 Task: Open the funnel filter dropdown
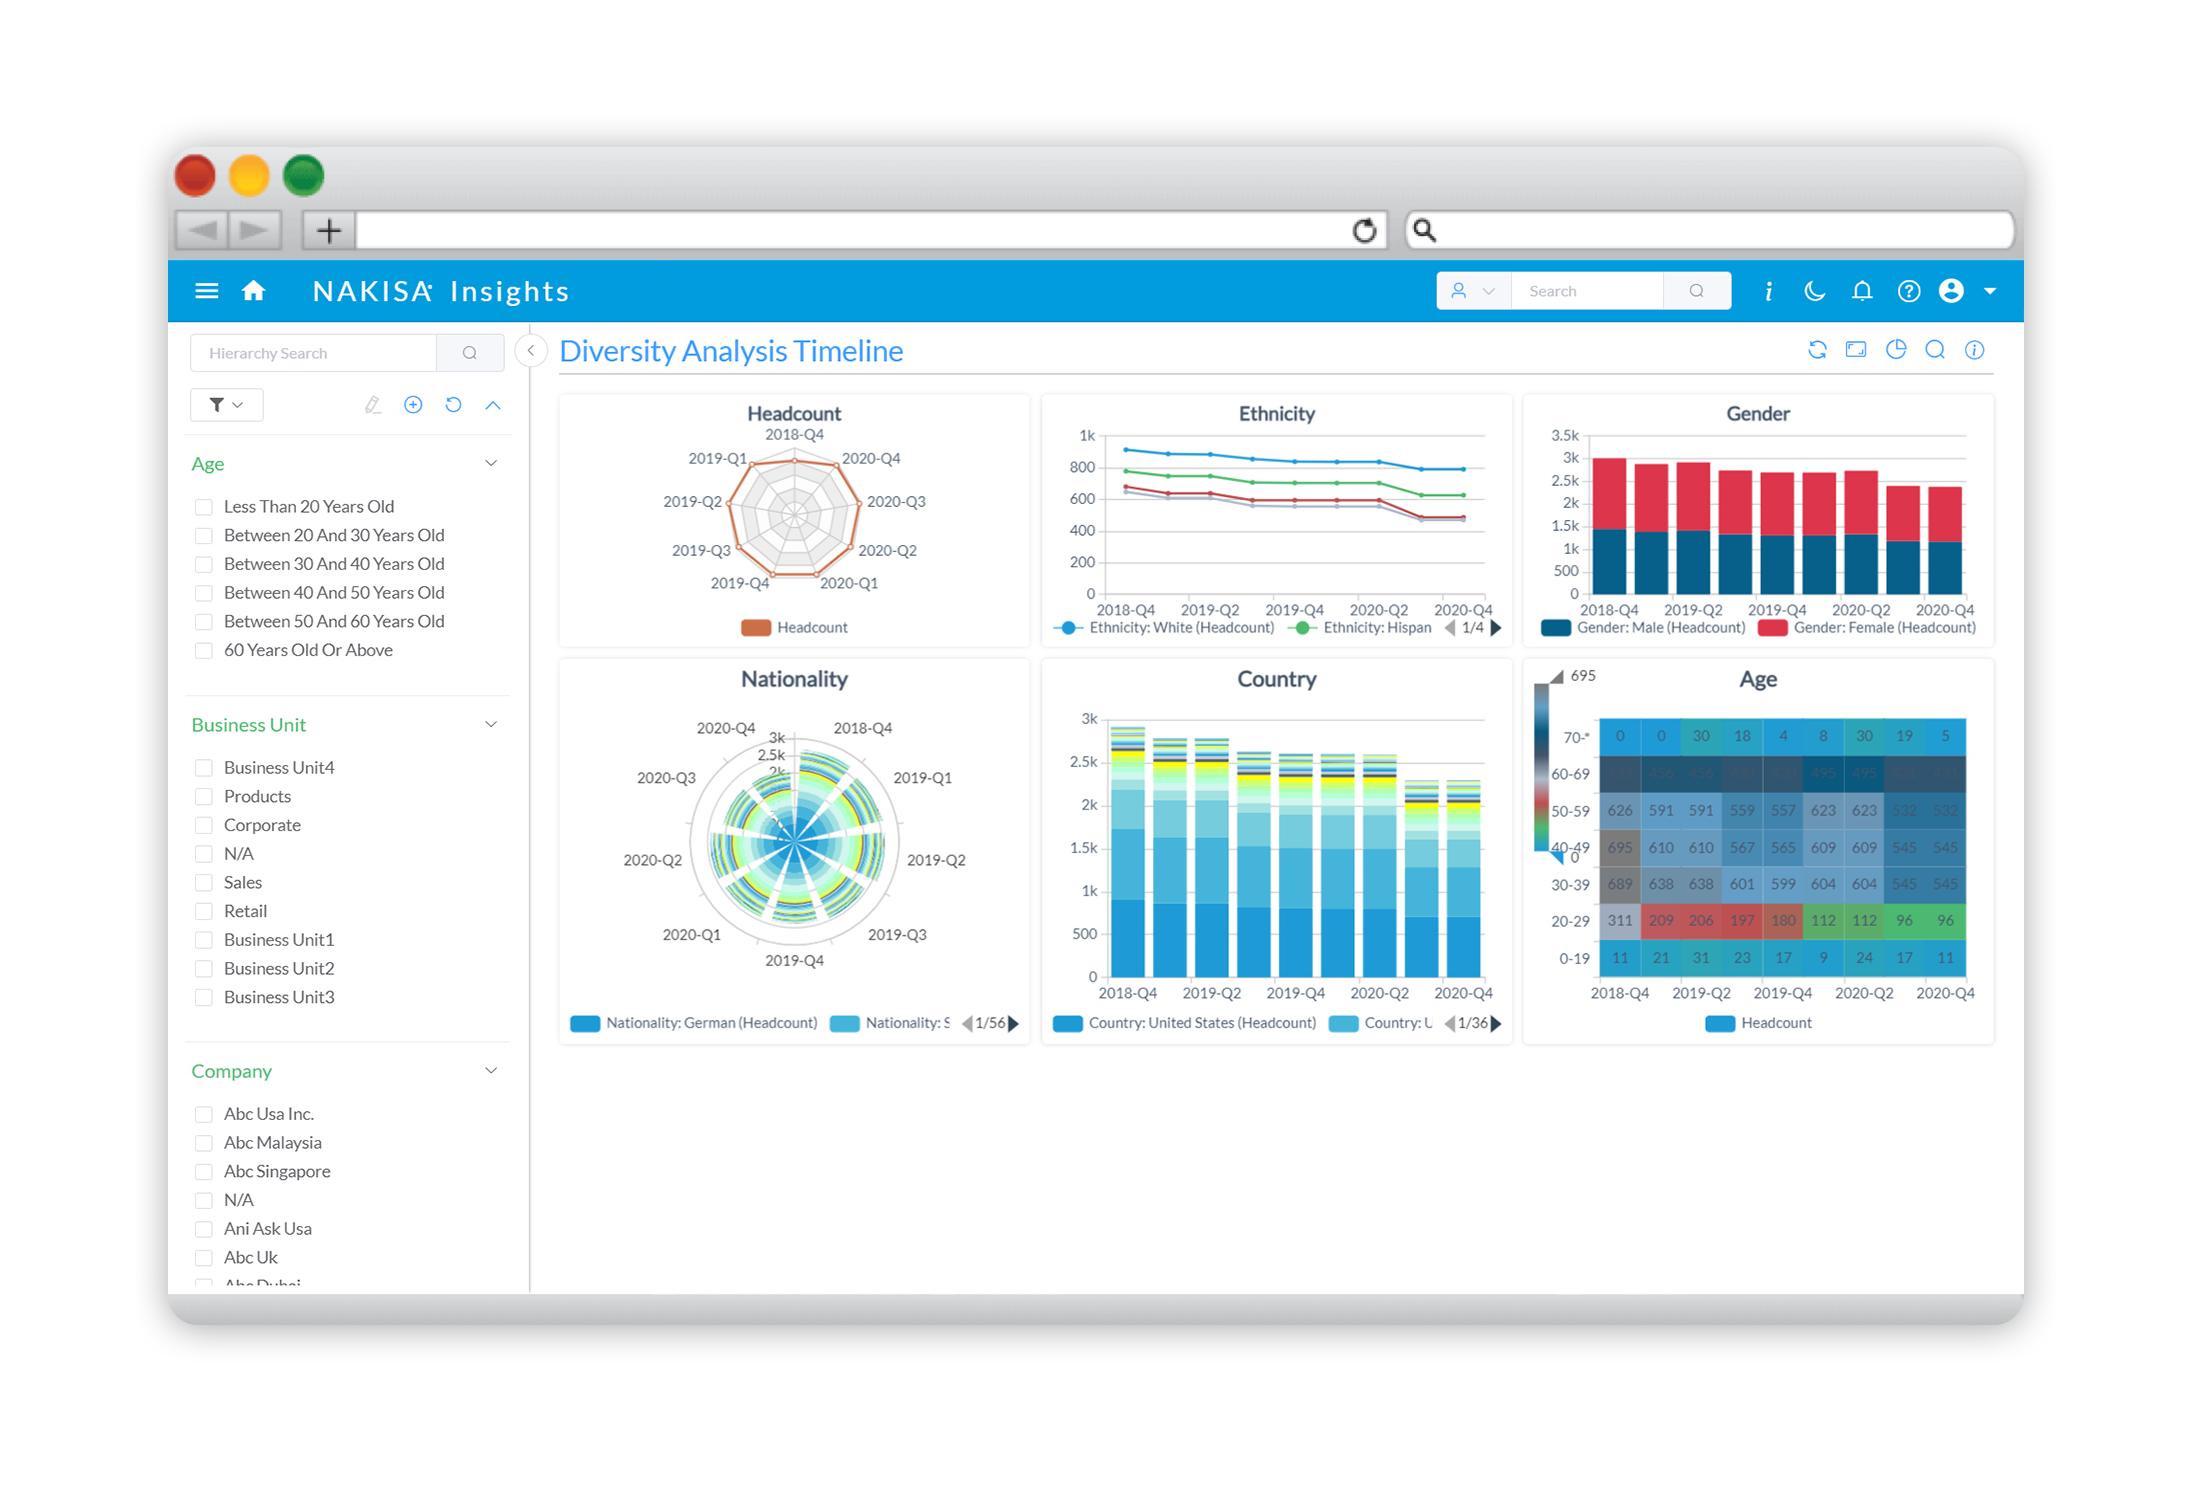[x=226, y=405]
